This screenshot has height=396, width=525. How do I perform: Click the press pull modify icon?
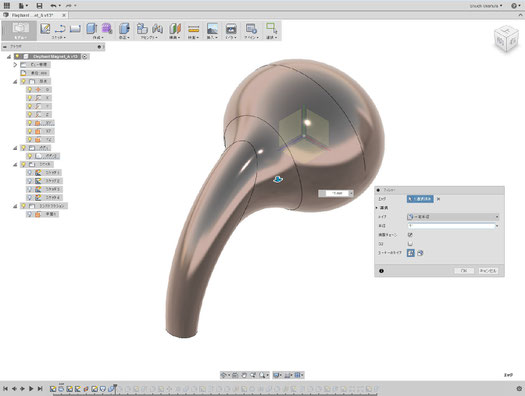point(124,28)
